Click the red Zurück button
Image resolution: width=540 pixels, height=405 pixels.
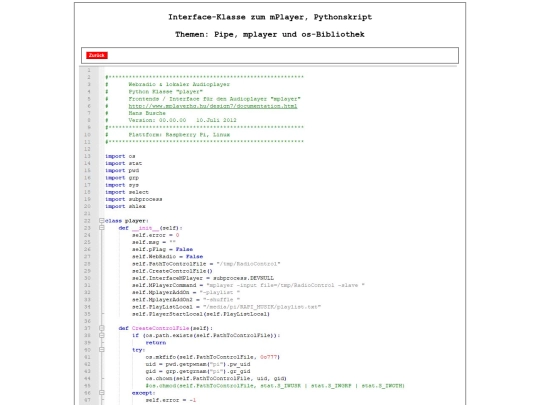(97, 55)
